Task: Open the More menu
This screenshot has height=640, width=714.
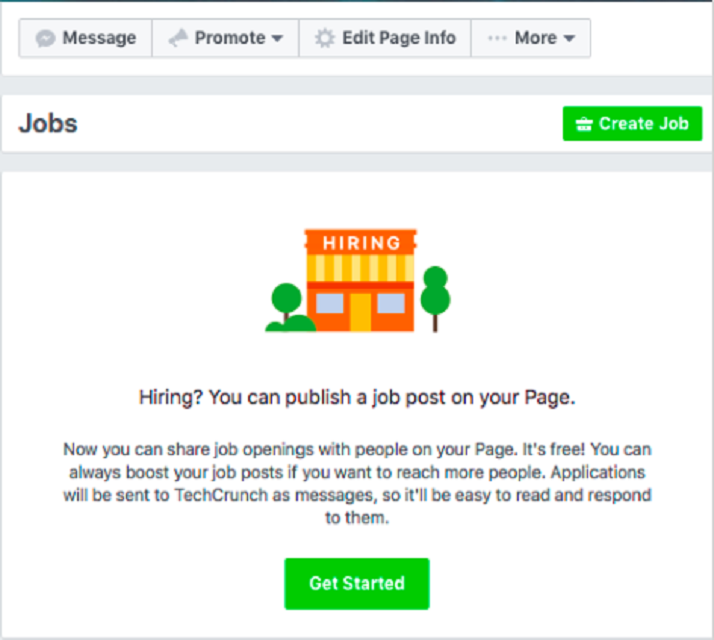Action: tap(531, 38)
